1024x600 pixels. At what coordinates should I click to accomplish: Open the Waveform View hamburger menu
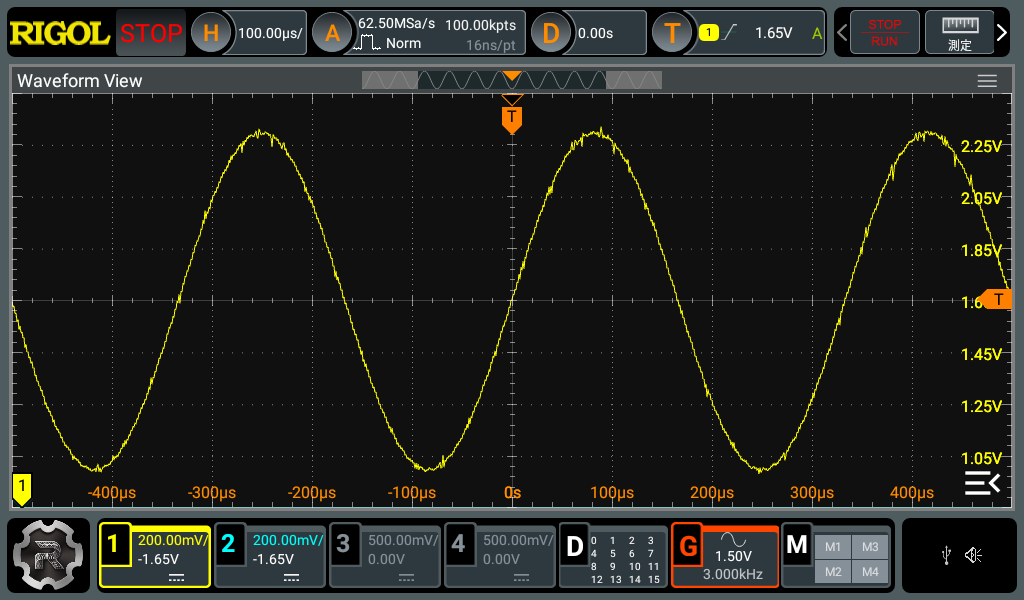point(987,80)
